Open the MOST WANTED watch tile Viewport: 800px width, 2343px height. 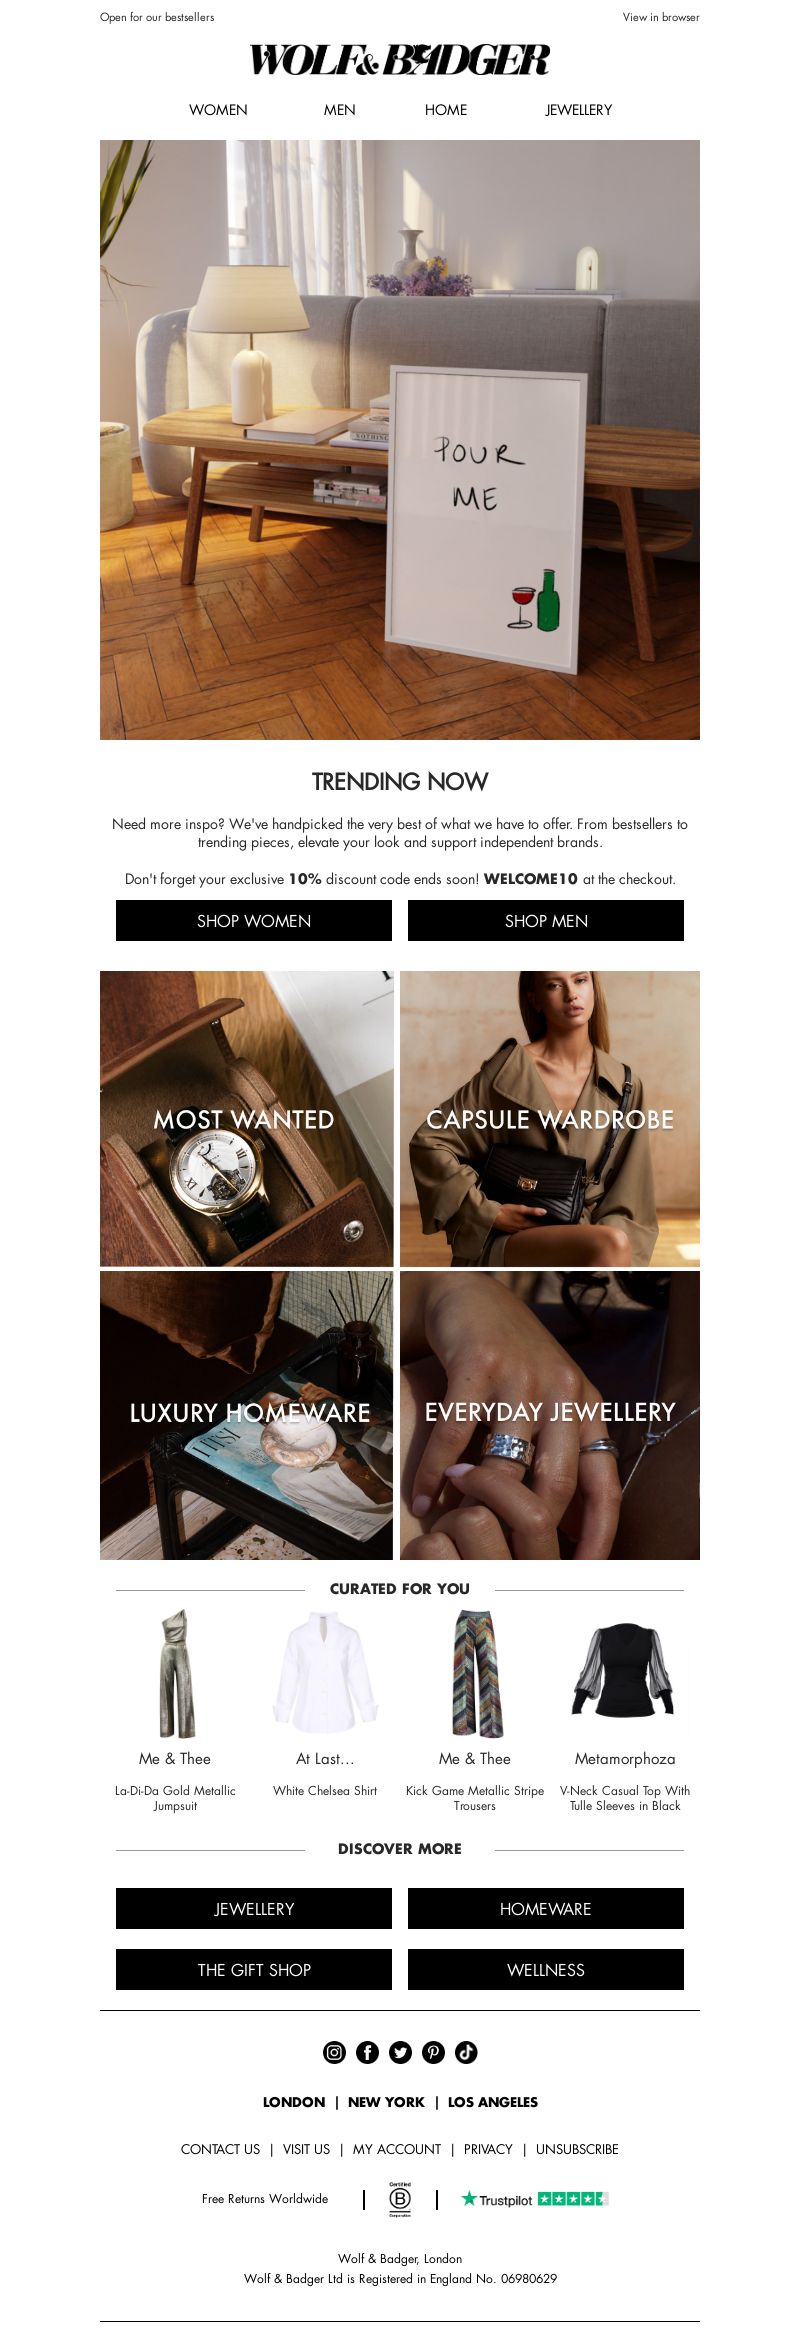tap(246, 1119)
